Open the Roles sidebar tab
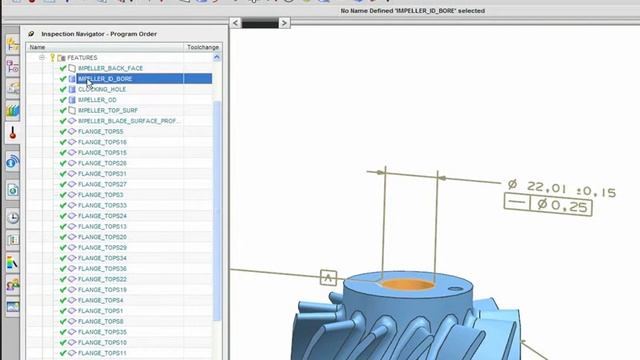This screenshot has width=640, height=360. (x=12, y=284)
